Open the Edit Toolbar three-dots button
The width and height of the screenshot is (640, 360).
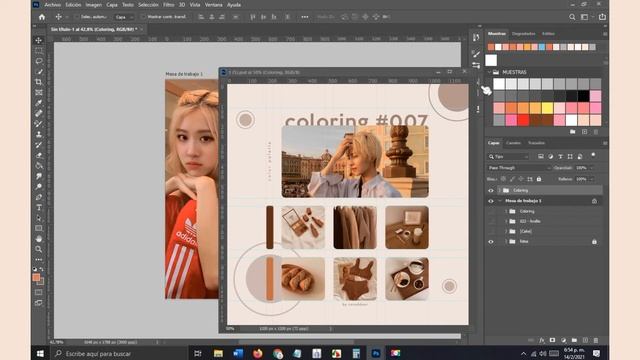pyautogui.click(x=39, y=260)
